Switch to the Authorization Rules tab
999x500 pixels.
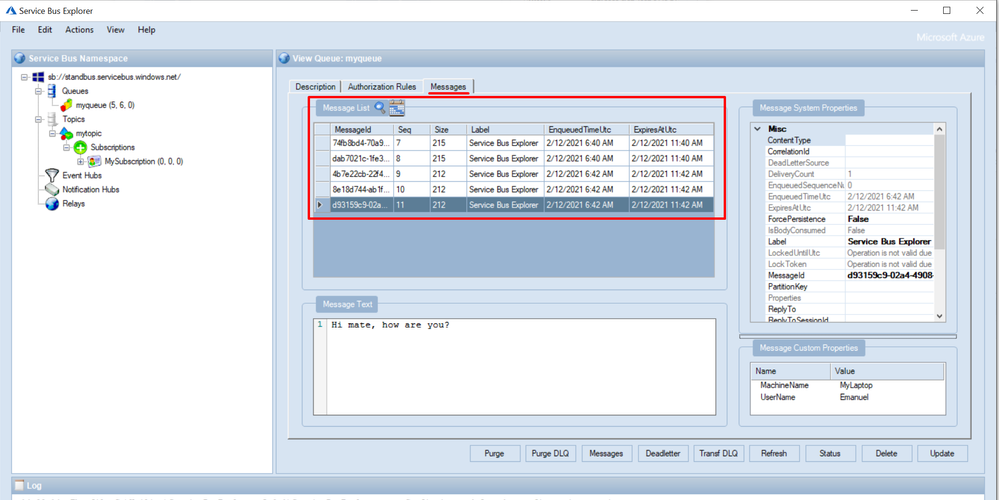point(382,87)
